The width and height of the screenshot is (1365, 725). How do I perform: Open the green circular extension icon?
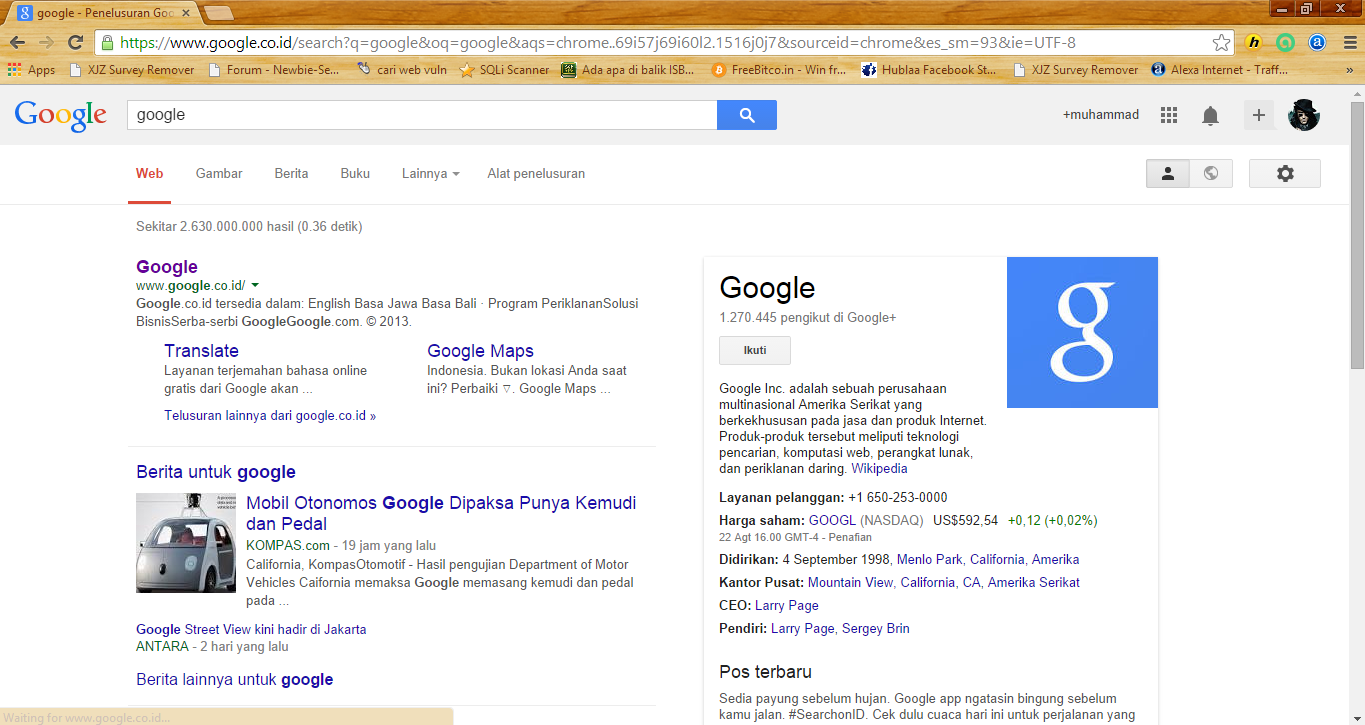(1285, 43)
